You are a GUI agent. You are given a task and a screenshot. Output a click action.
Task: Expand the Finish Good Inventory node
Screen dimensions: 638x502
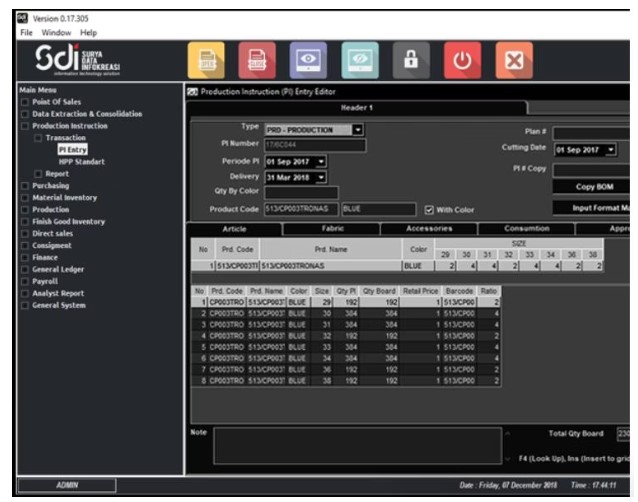25,222
